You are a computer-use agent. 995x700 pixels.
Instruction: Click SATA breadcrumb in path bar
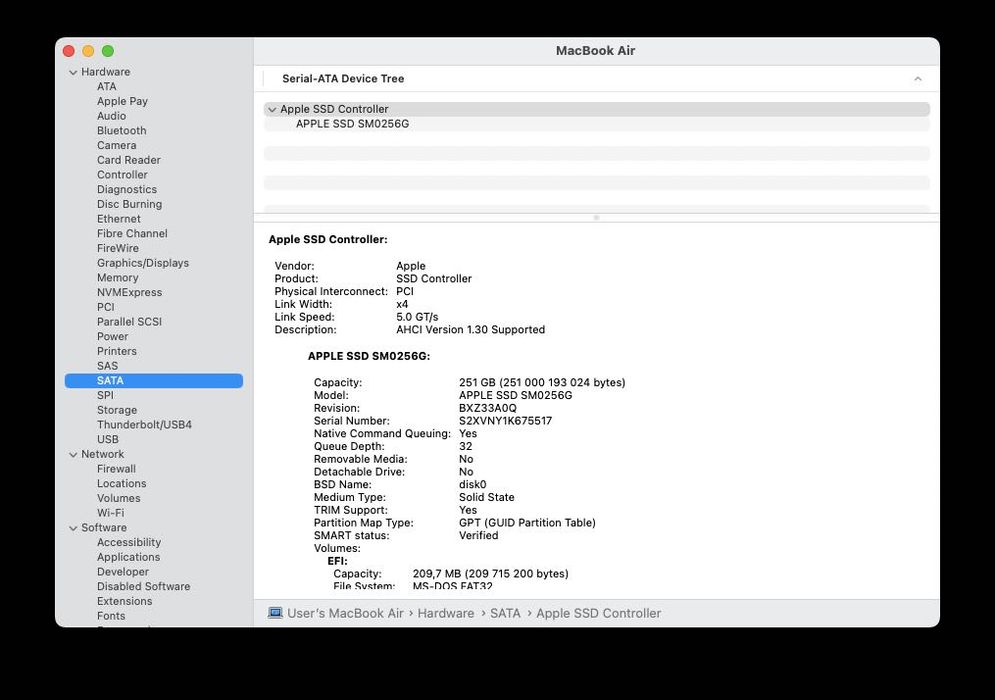pyautogui.click(x=505, y=613)
